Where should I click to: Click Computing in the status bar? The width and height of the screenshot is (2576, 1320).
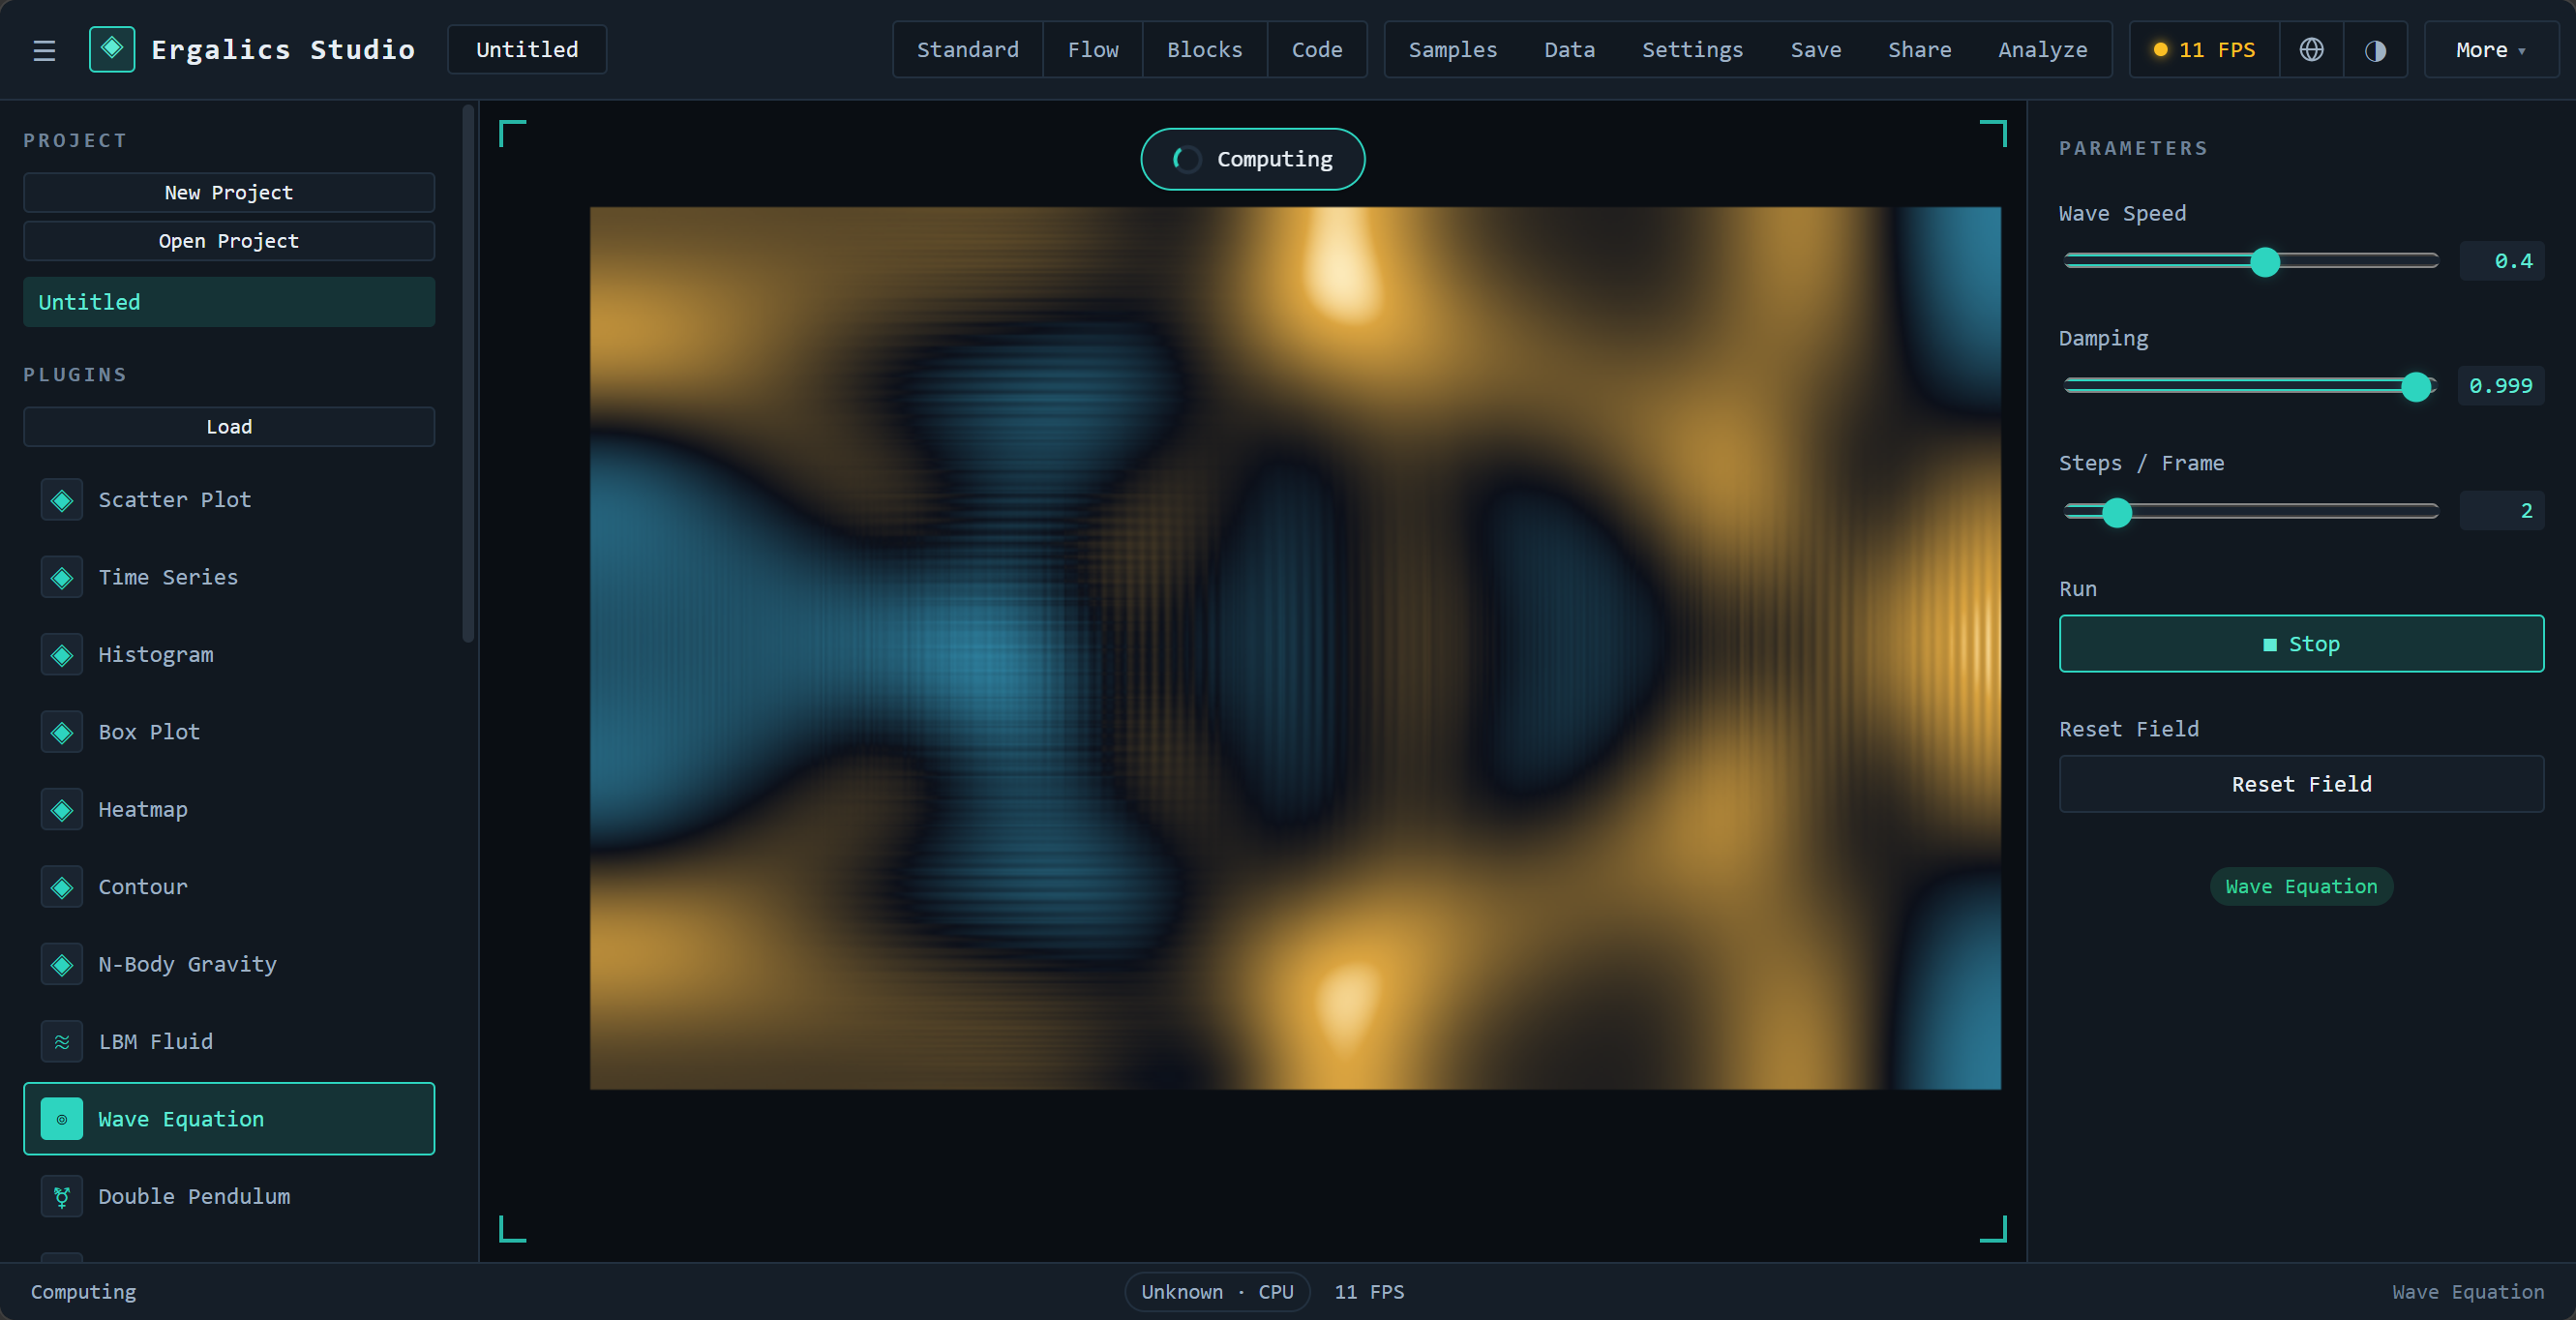[84, 1292]
